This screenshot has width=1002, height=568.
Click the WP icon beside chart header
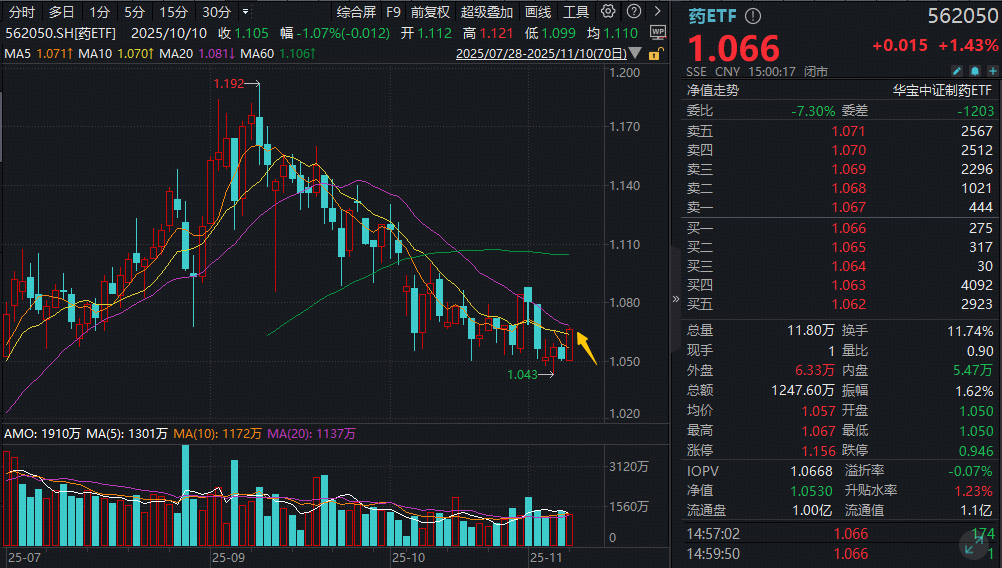[x=657, y=32]
